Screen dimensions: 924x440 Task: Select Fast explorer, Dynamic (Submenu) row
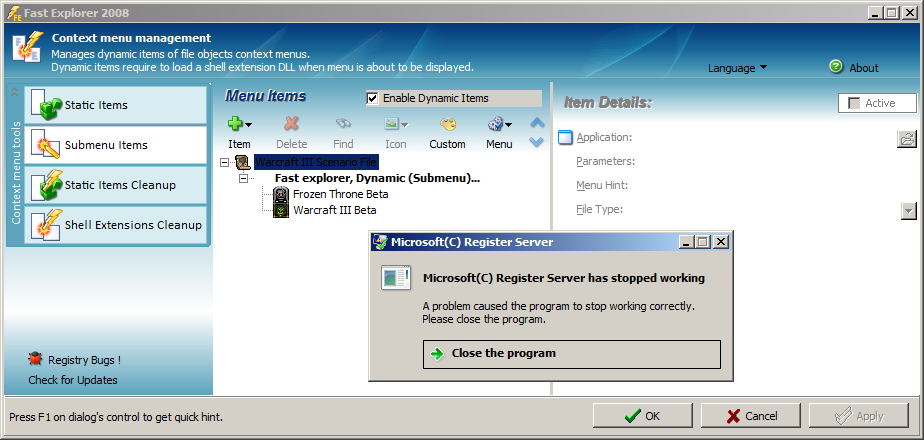(x=377, y=178)
